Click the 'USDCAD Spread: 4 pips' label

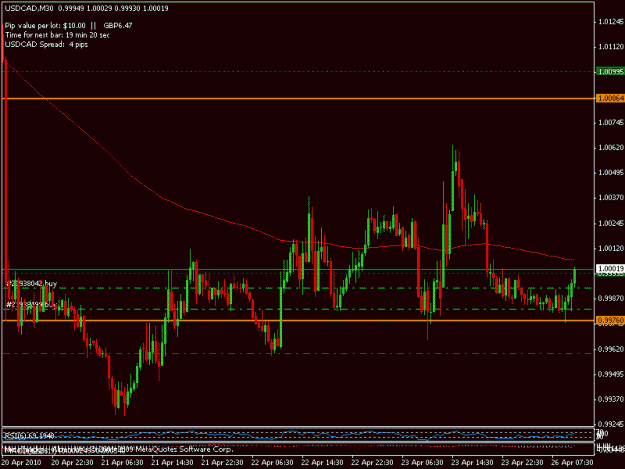[46, 45]
